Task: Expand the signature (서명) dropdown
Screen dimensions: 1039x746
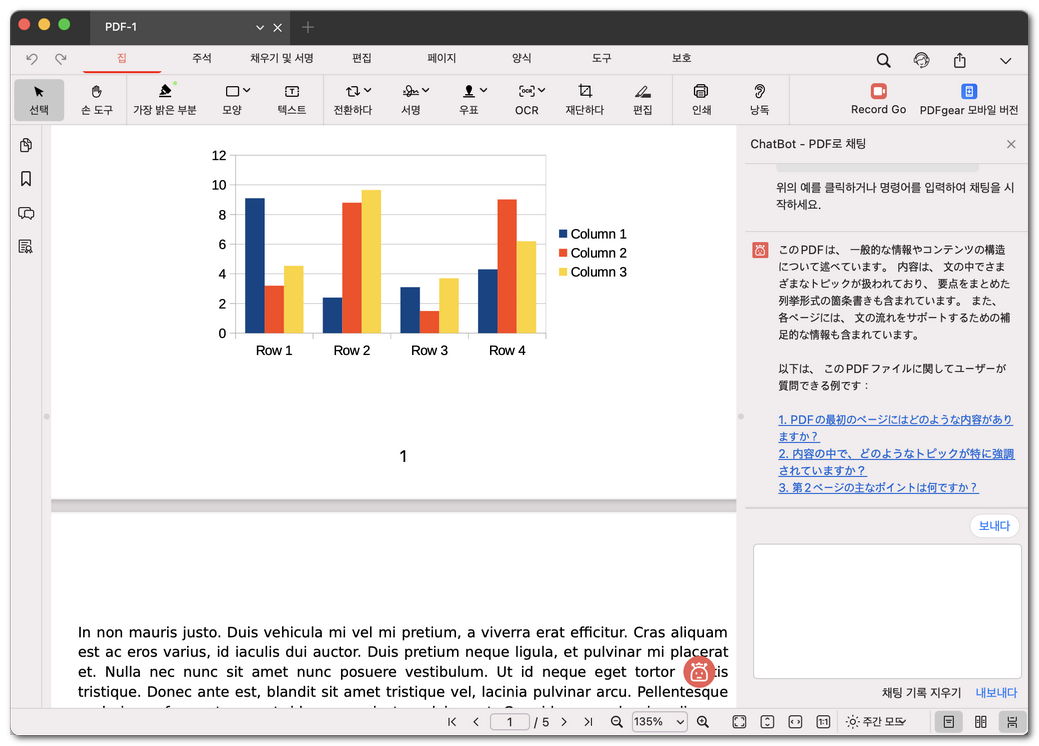Action: (412, 98)
